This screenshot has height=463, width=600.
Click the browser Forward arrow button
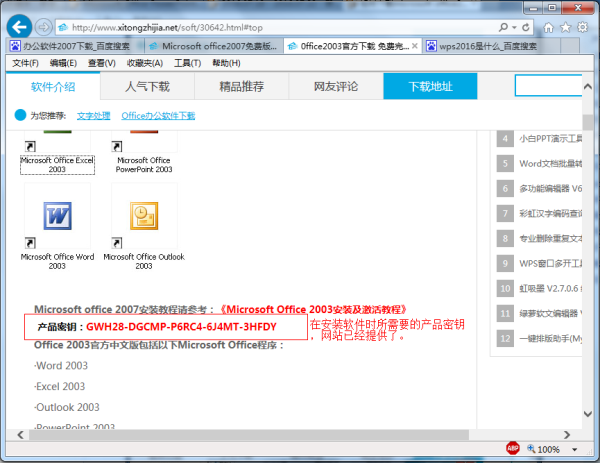tap(43, 27)
